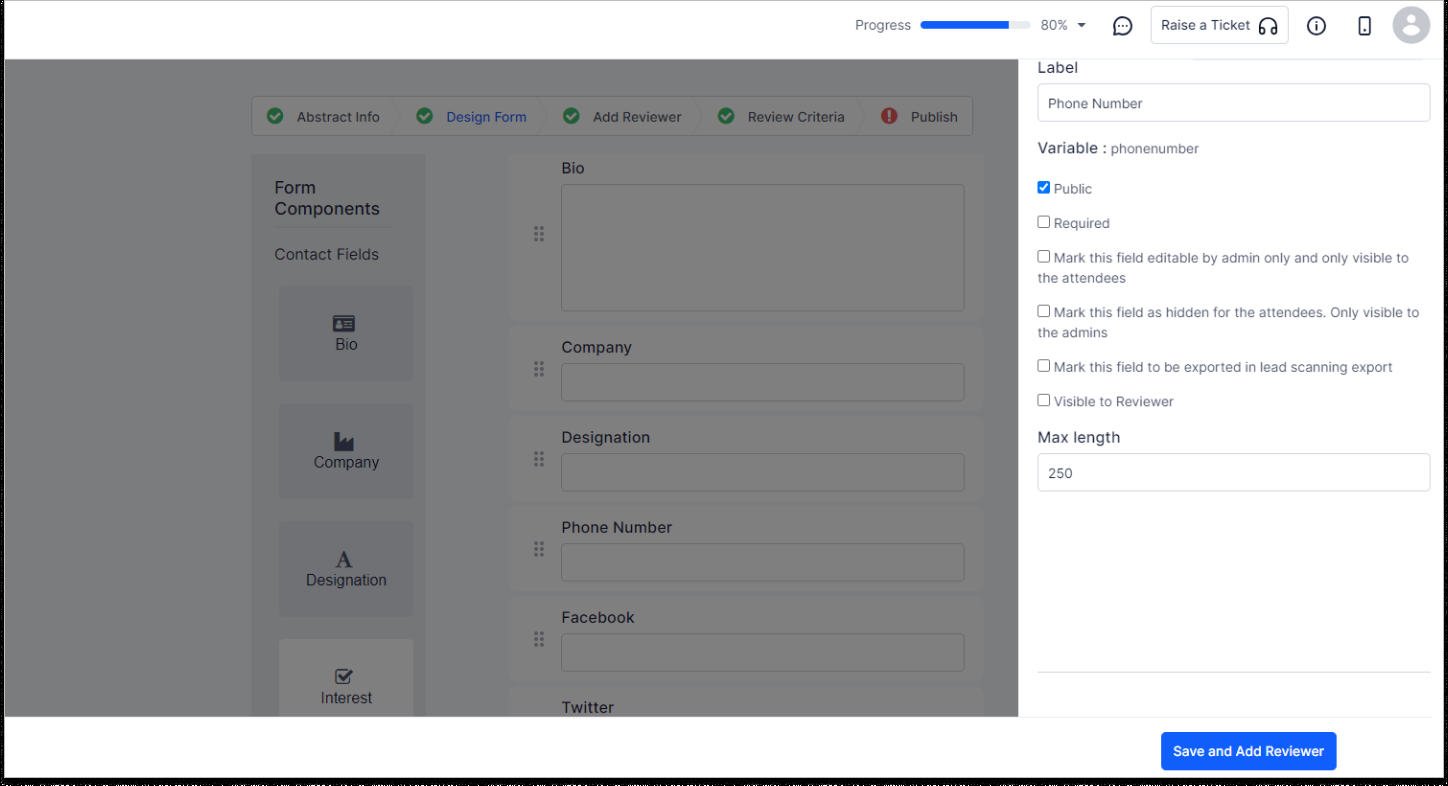Click Save and Add Reviewer button
Viewport: 1448px width, 786px height.
[x=1248, y=751]
